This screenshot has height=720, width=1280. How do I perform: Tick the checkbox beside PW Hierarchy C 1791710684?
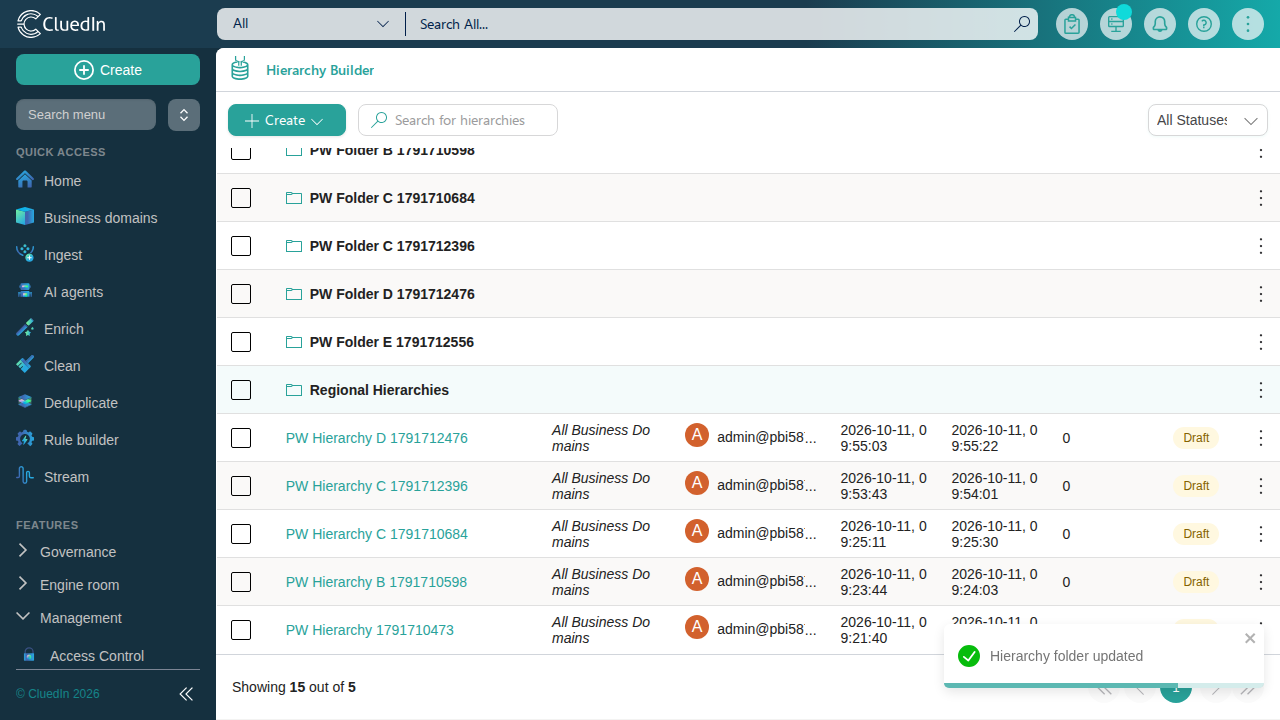click(241, 534)
